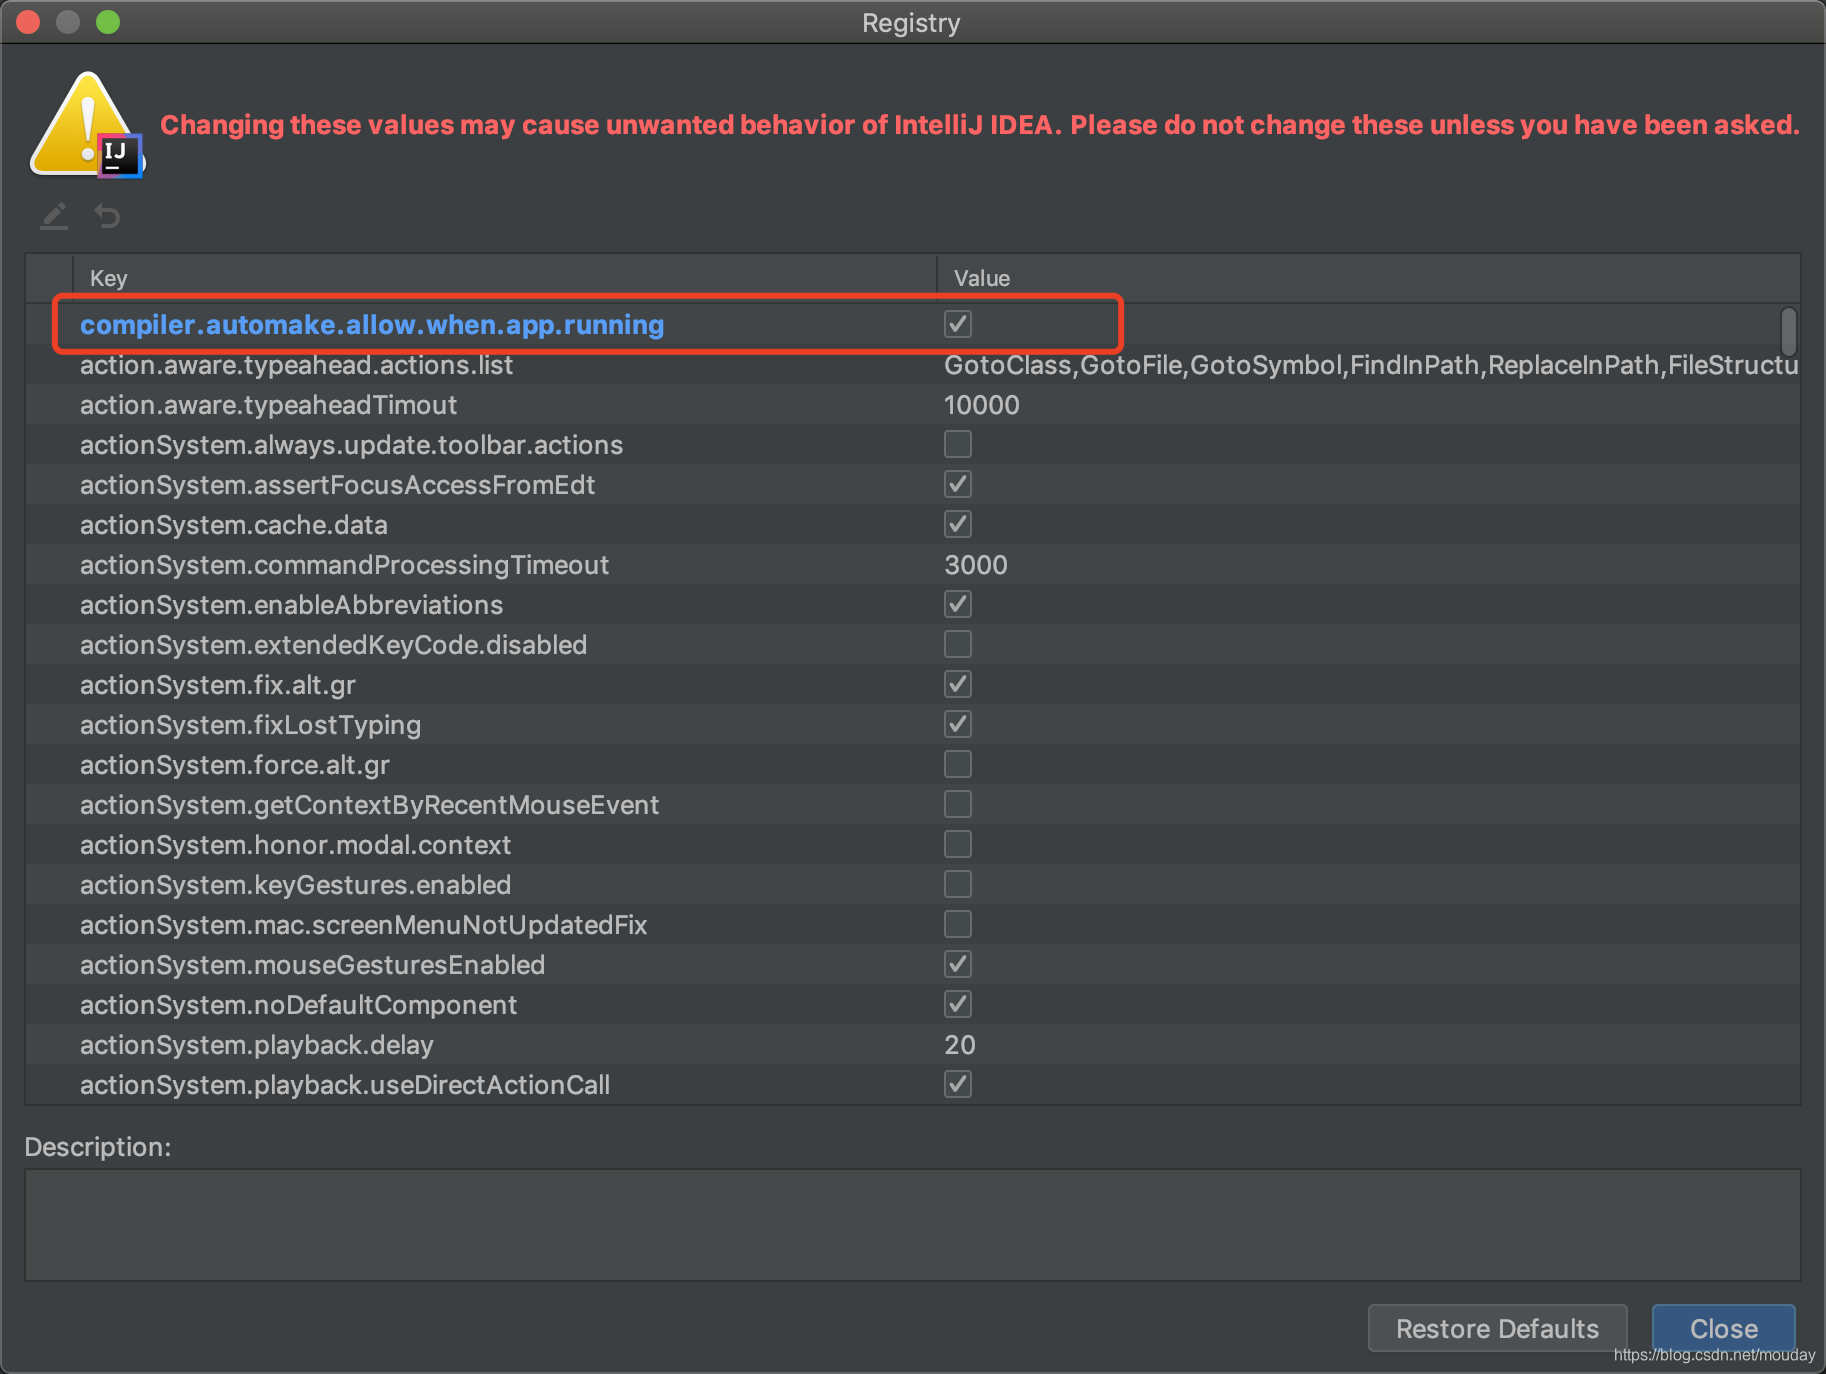Select action.aware.typeahead.actions.list row

(912, 365)
